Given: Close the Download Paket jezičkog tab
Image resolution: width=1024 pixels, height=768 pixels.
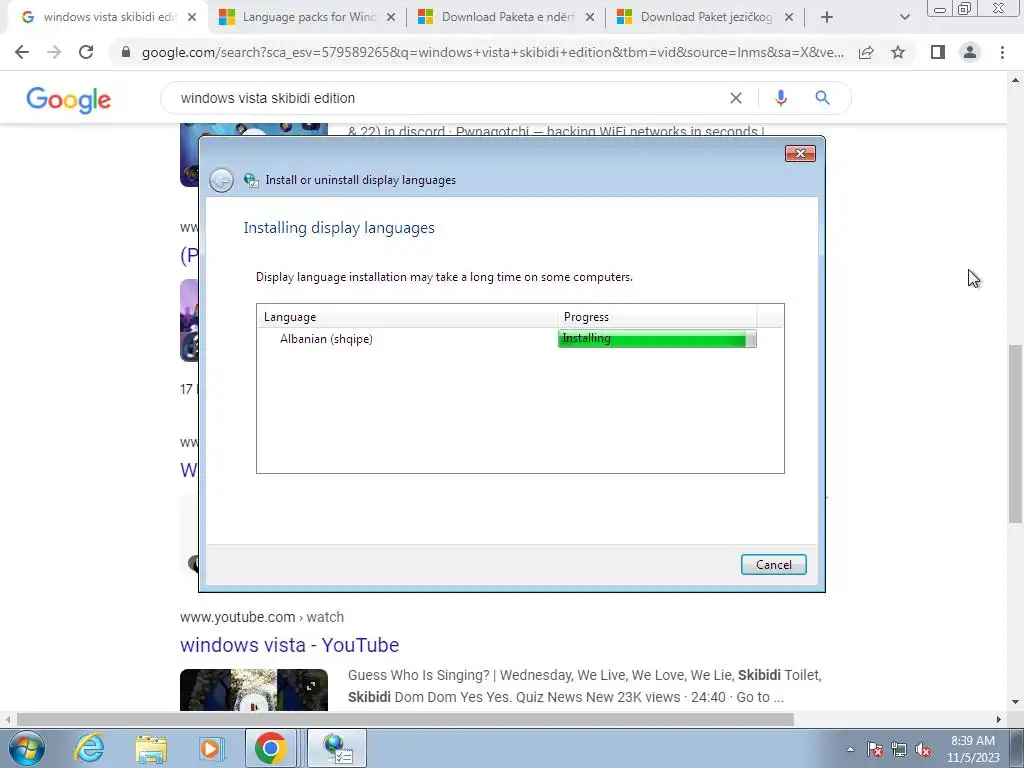Looking at the screenshot, I should pos(789,17).
